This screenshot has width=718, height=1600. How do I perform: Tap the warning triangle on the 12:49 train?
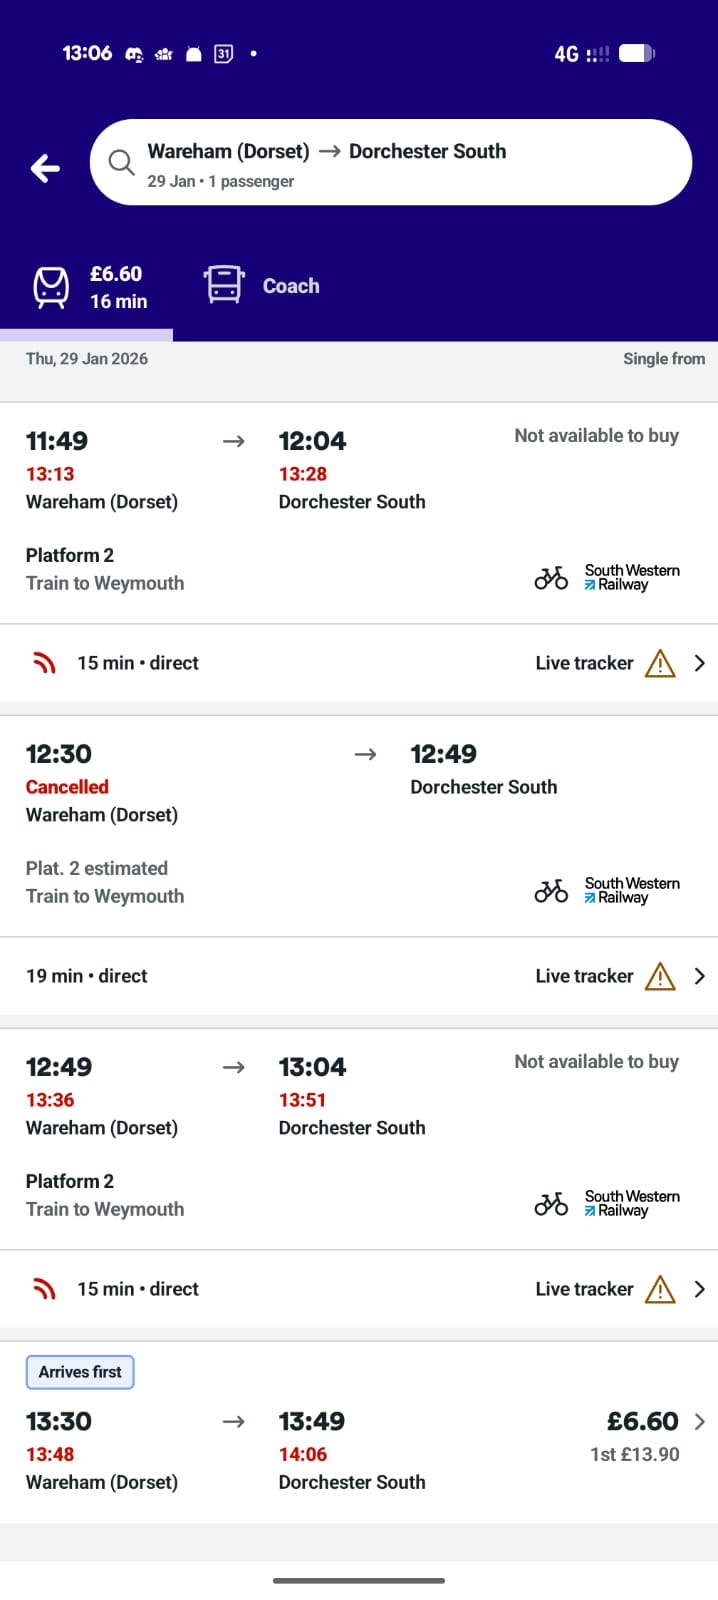pos(660,1289)
